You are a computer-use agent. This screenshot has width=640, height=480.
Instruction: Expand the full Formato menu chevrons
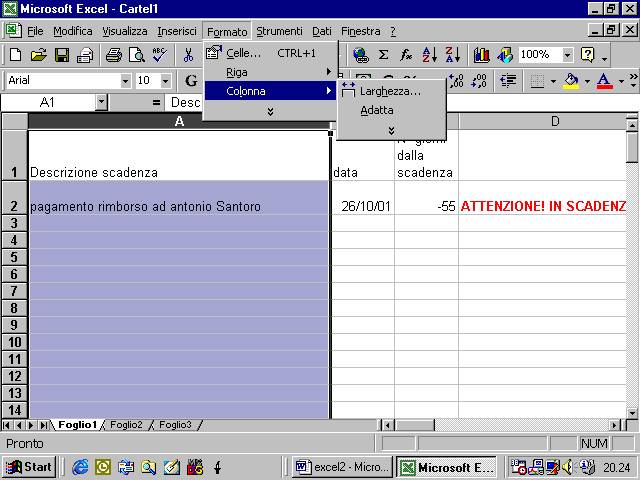coord(270,111)
